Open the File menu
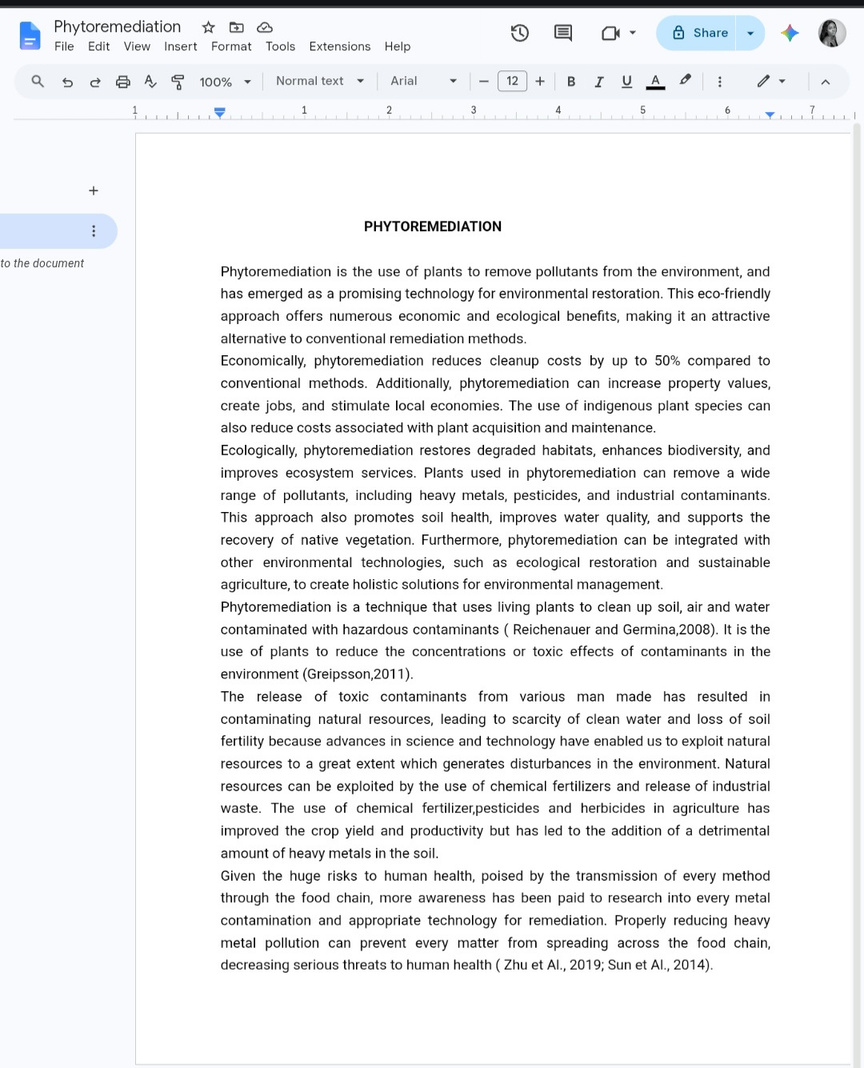 [x=64, y=46]
